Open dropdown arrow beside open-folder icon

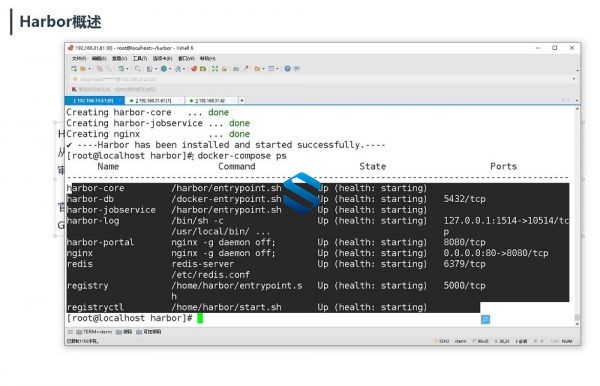click(x=90, y=69)
